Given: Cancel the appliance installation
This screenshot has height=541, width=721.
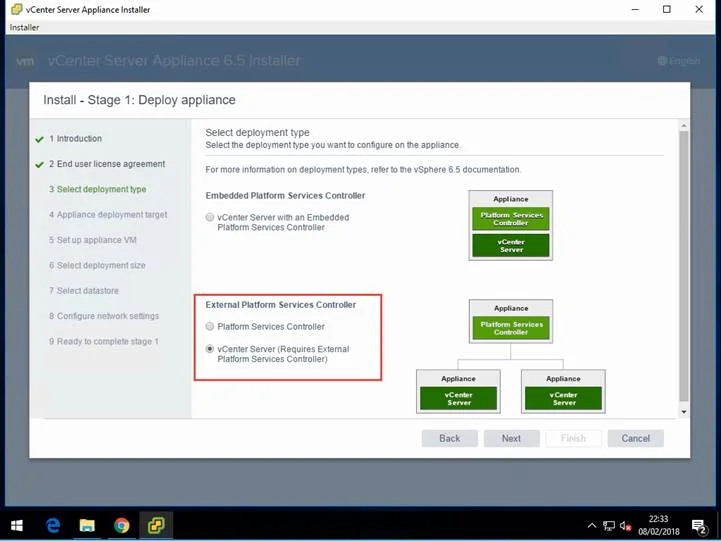Looking at the screenshot, I should (x=635, y=438).
